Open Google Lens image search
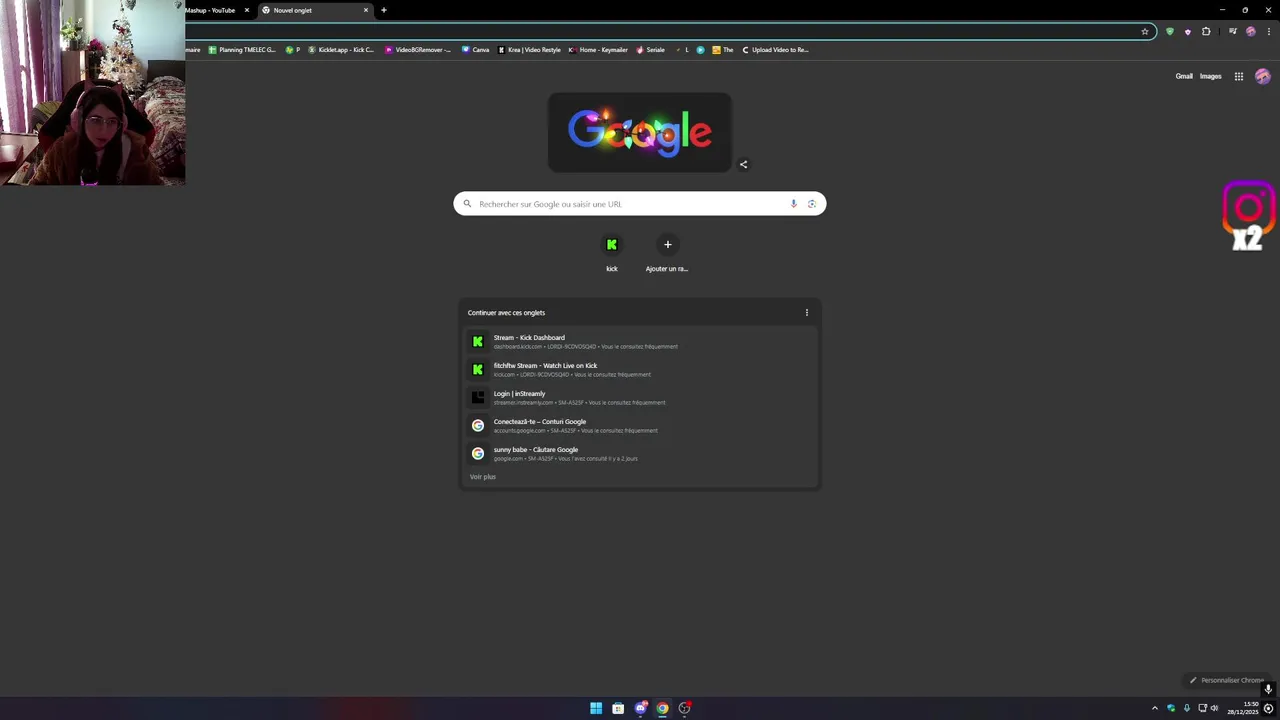Image resolution: width=1280 pixels, height=720 pixels. (812, 204)
